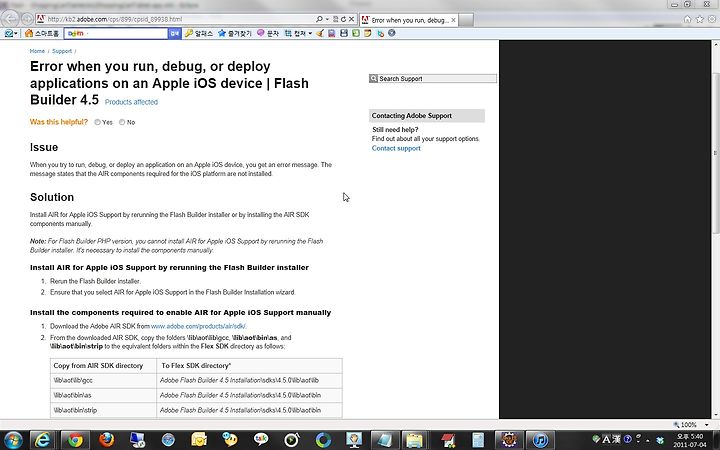Viewport: 720px width, 450px height.
Task: Open the mail icon dropdown in the toolbar
Action: point(11,34)
